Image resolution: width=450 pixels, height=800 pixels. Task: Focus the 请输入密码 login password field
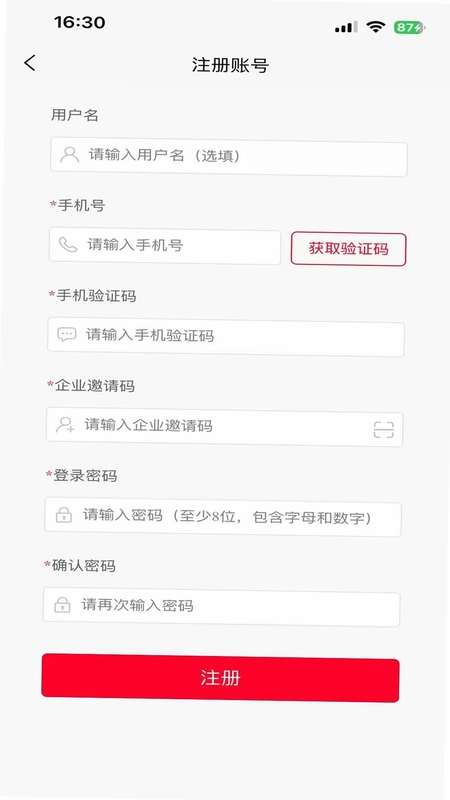223,517
